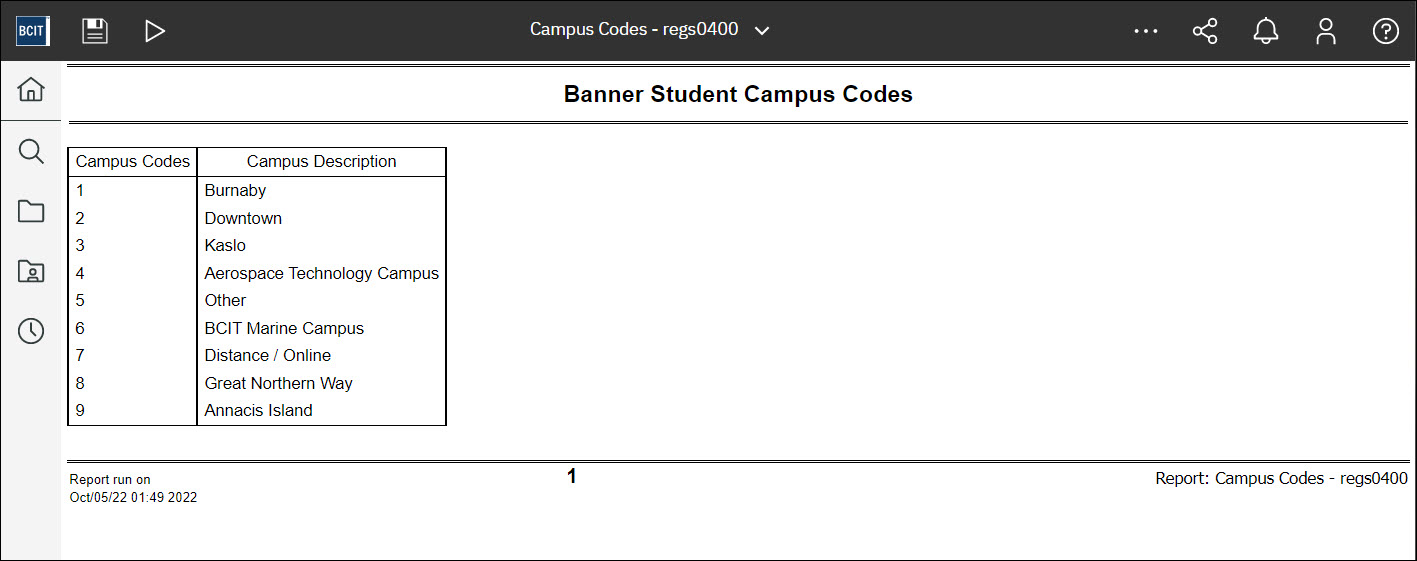Screen dimensions: 1417x561
Task: Select the BCIT Marine Campus cell
Action: click(x=322, y=328)
